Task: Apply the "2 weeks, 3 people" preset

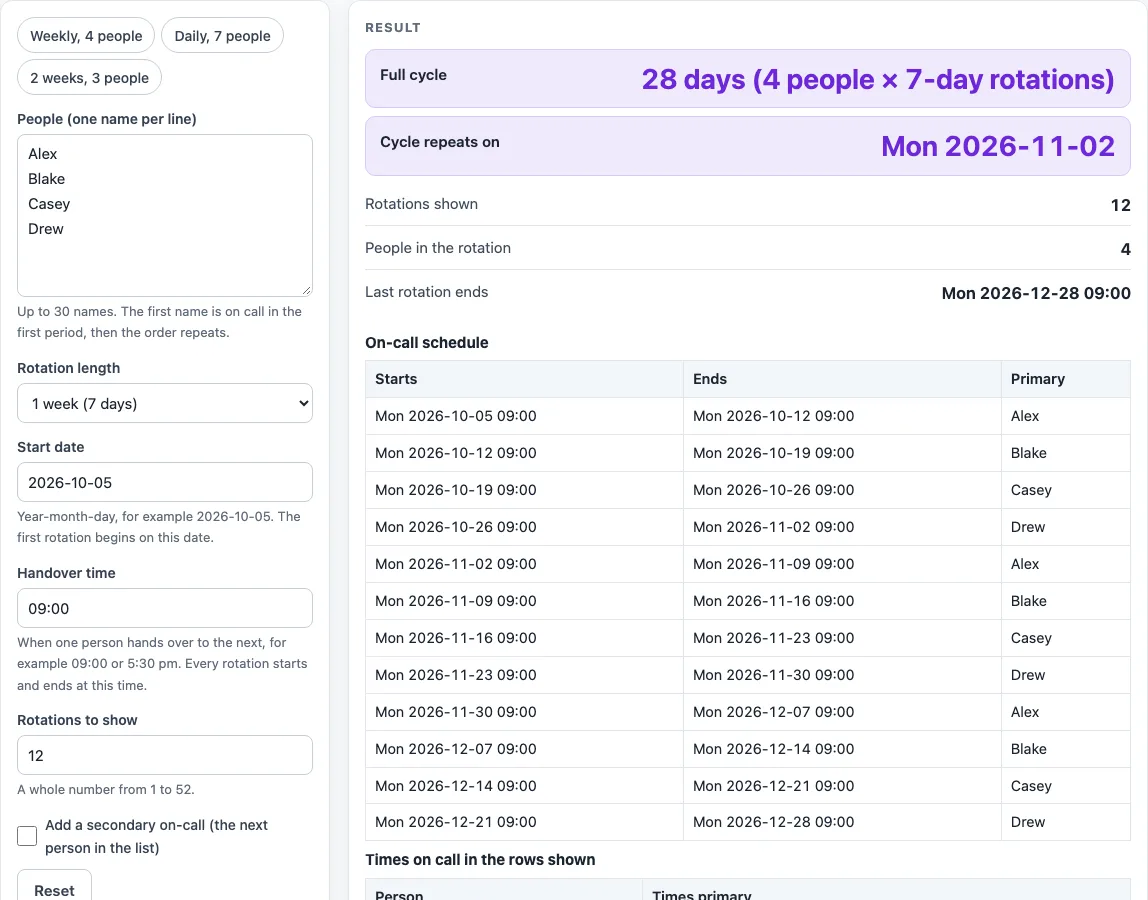Action: (x=89, y=78)
